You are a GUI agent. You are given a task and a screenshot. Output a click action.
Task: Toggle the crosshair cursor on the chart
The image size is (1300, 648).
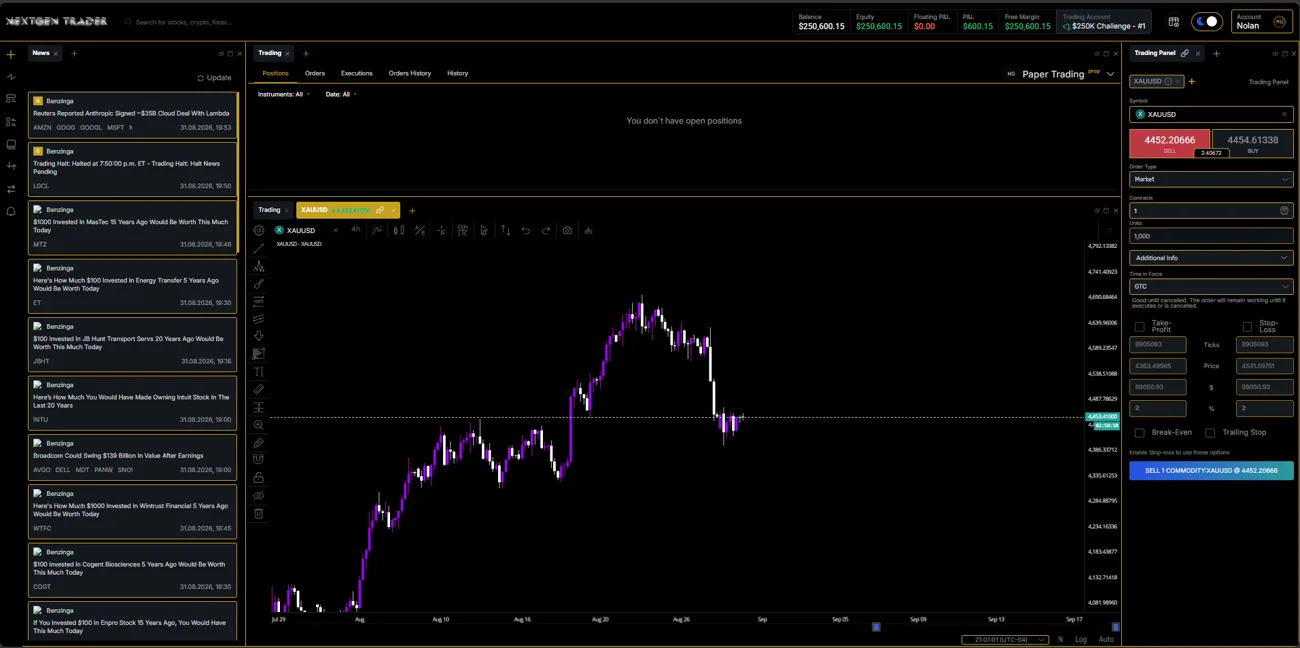(x=441, y=230)
